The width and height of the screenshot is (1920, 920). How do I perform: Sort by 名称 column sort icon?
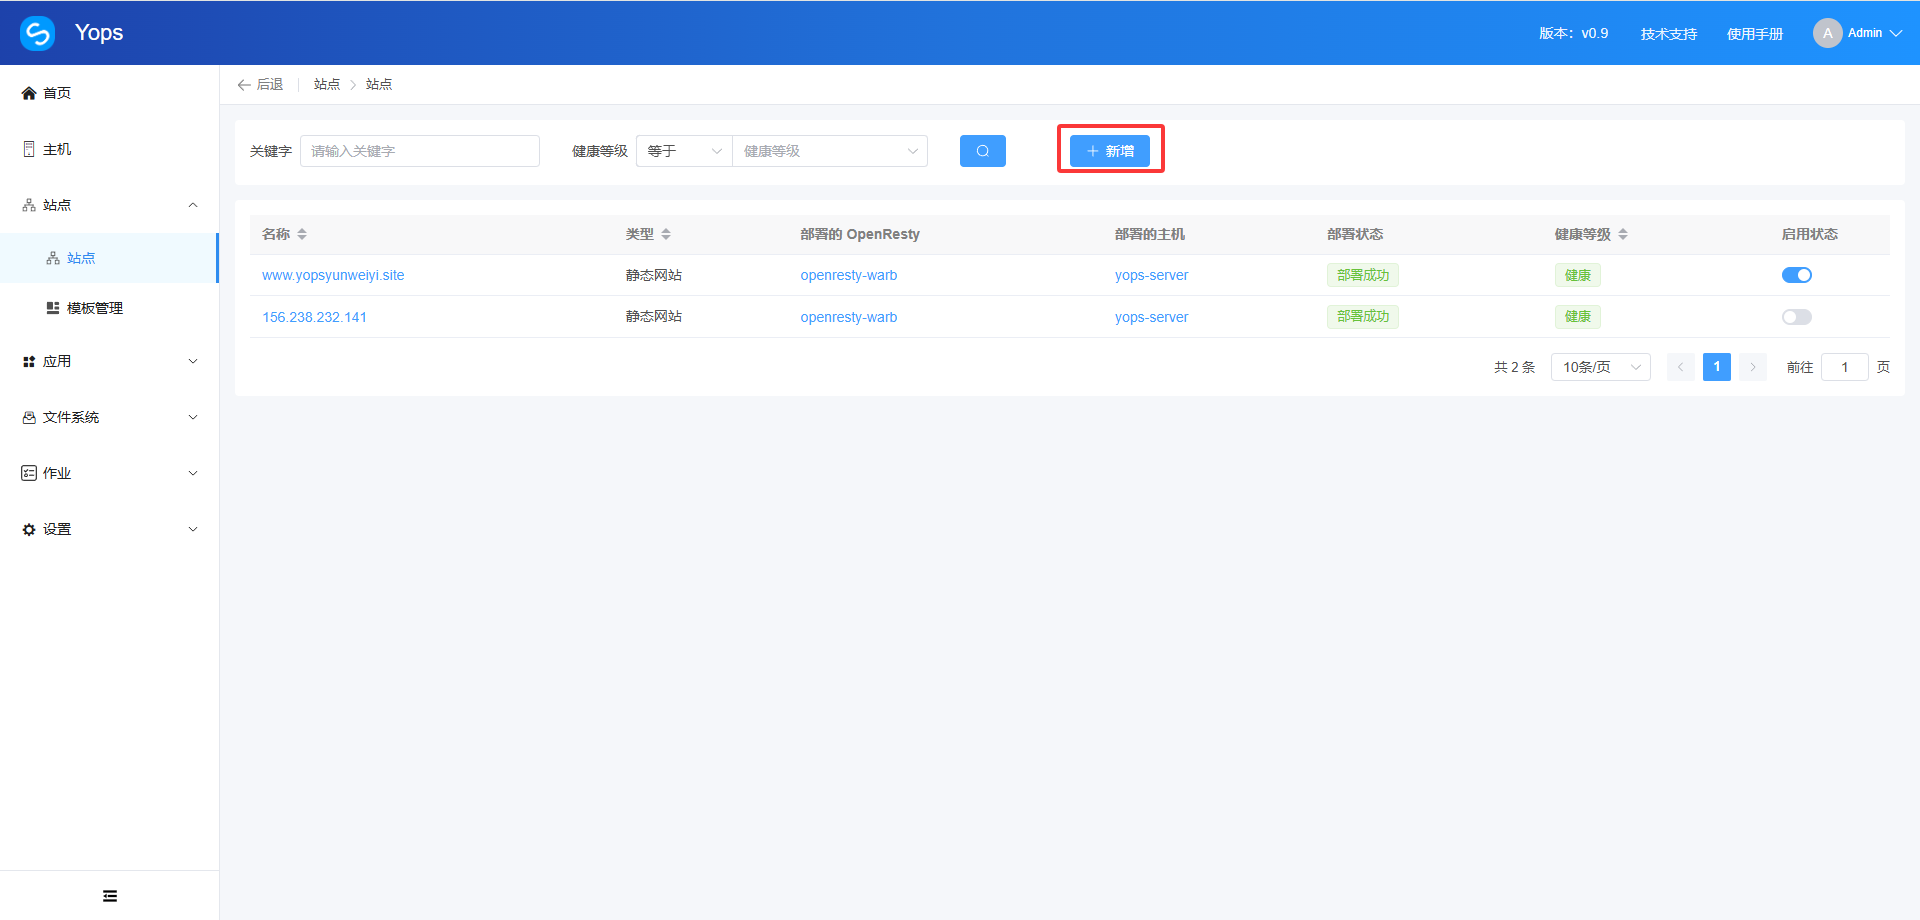[x=302, y=234]
